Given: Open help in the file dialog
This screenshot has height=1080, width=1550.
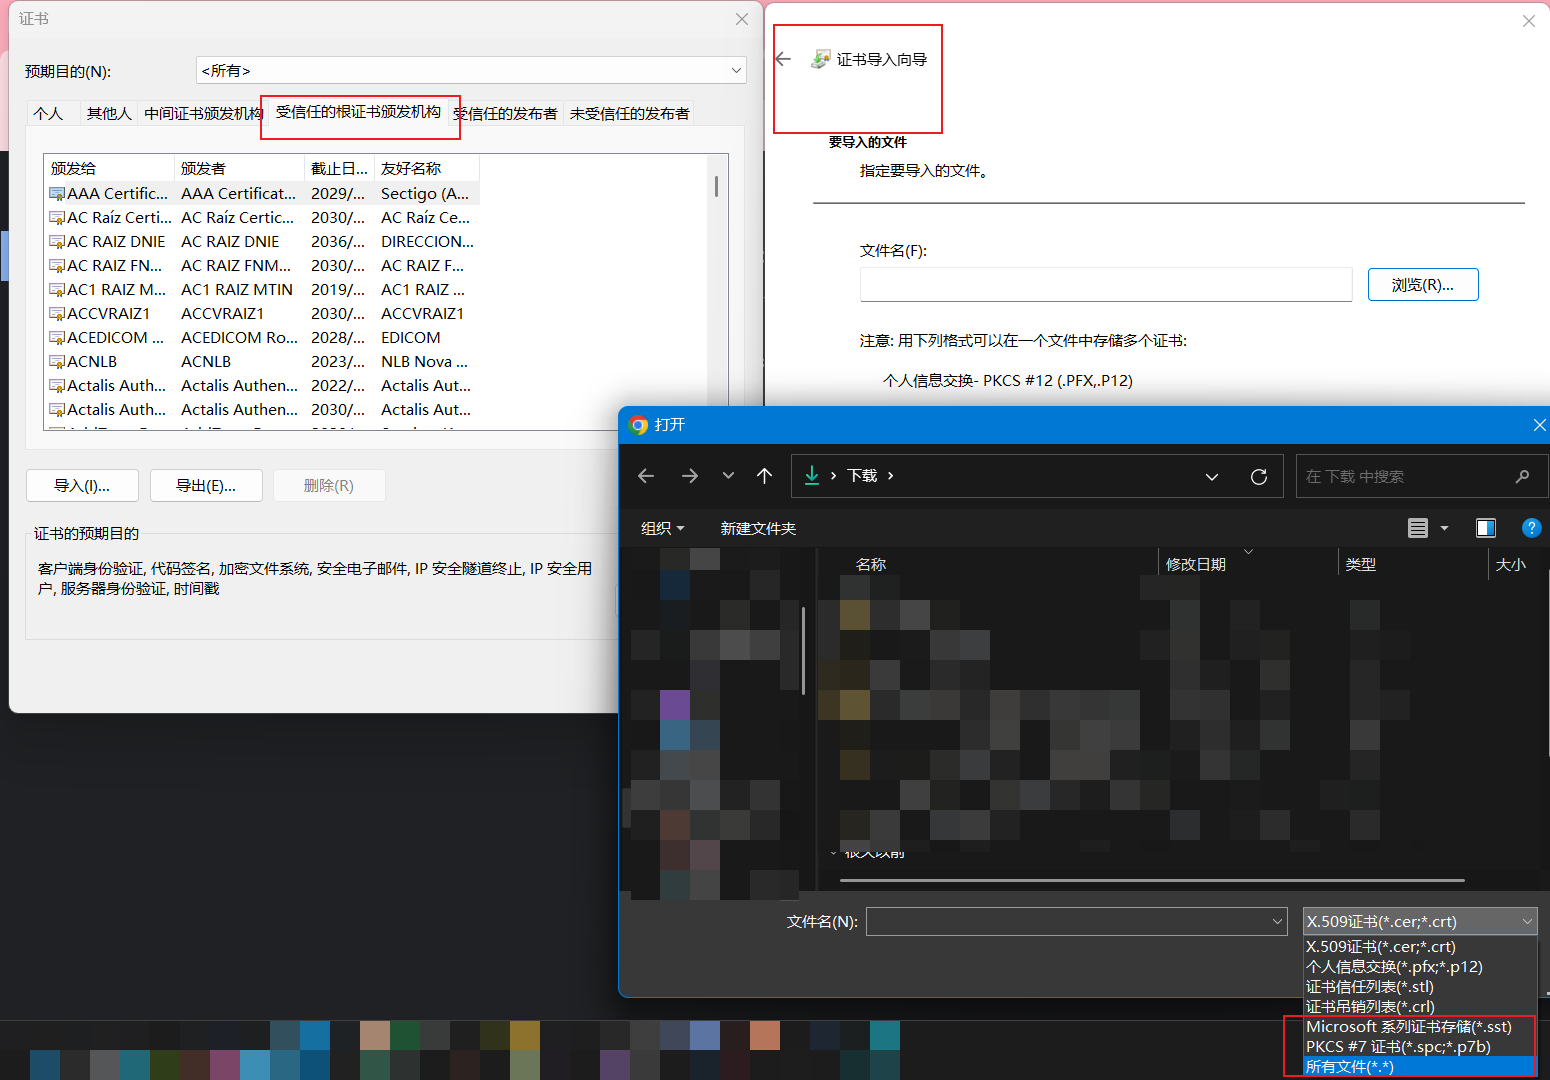Looking at the screenshot, I should click(1531, 528).
